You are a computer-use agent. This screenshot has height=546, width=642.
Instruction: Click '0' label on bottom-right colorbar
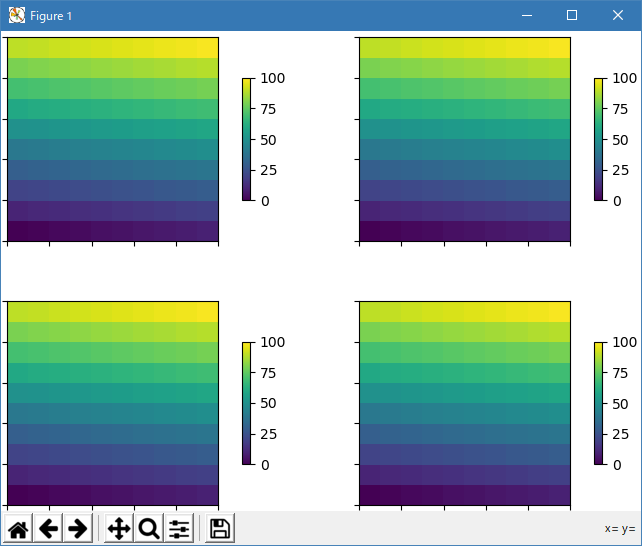[x=617, y=465]
